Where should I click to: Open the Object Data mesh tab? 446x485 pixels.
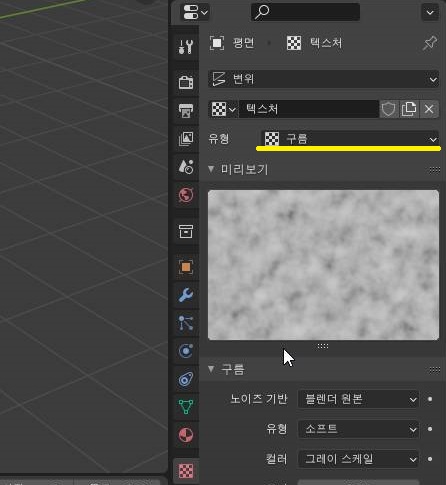pos(186,407)
